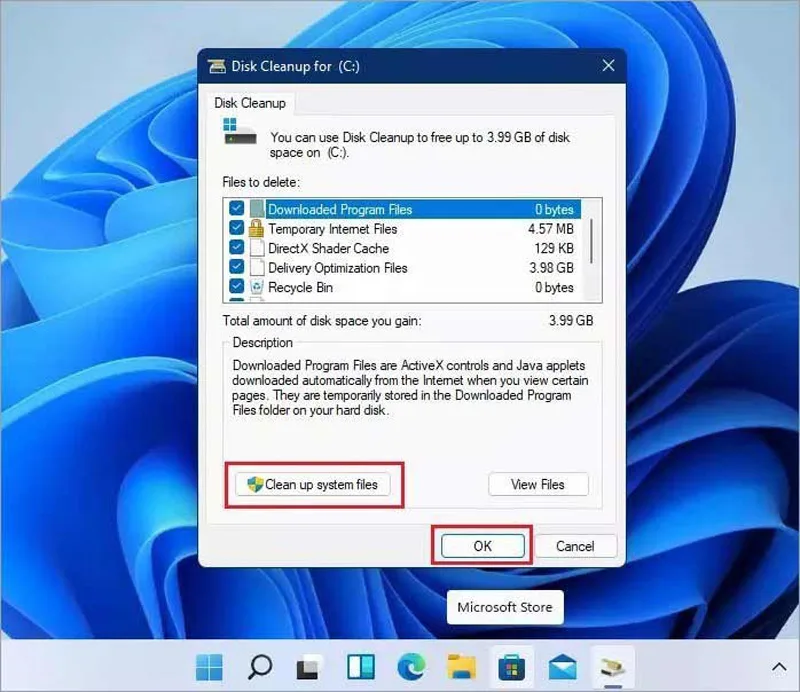The image size is (800, 692).
Task: Click the 4.57 MB size value
Action: click(551, 229)
